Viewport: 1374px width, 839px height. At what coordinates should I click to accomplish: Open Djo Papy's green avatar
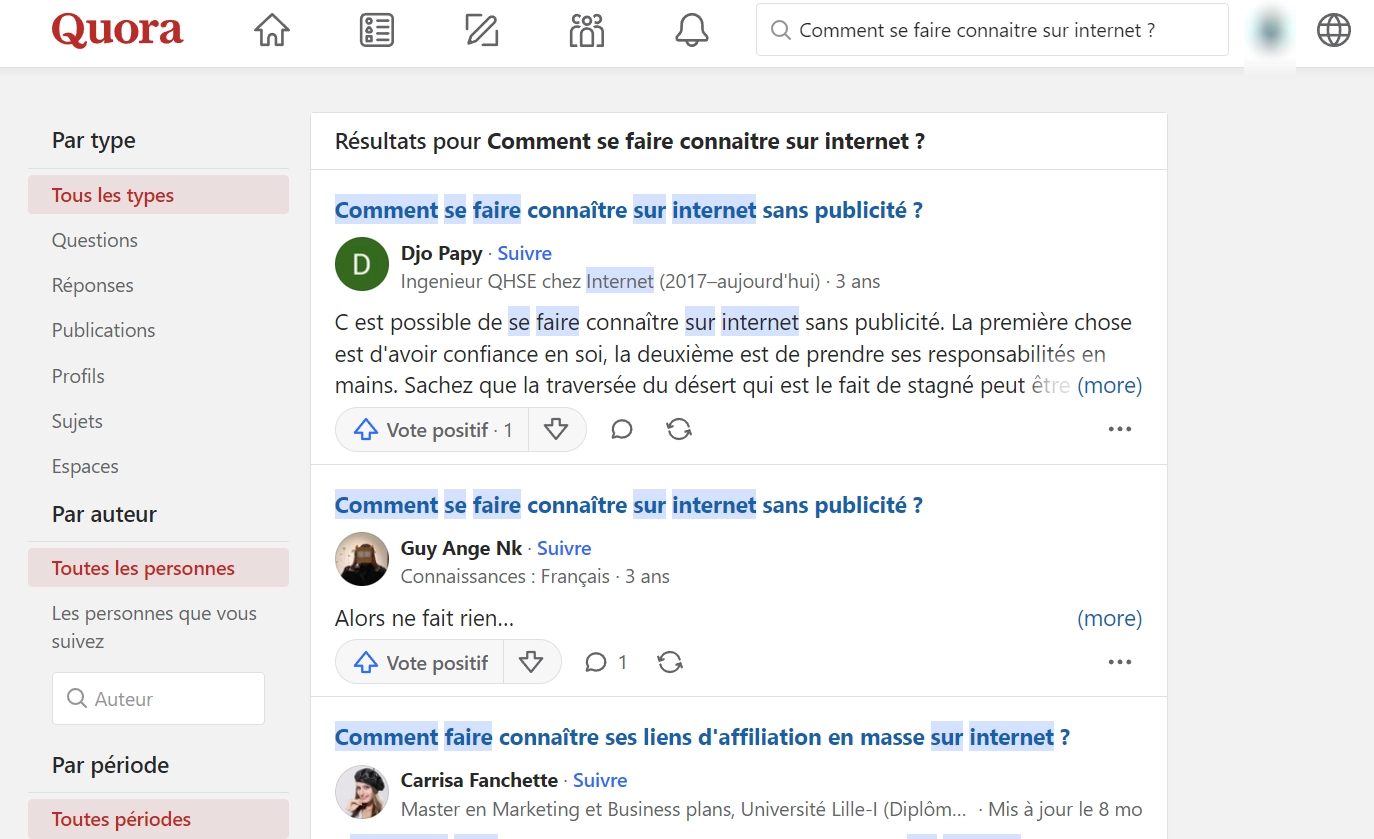(x=362, y=264)
